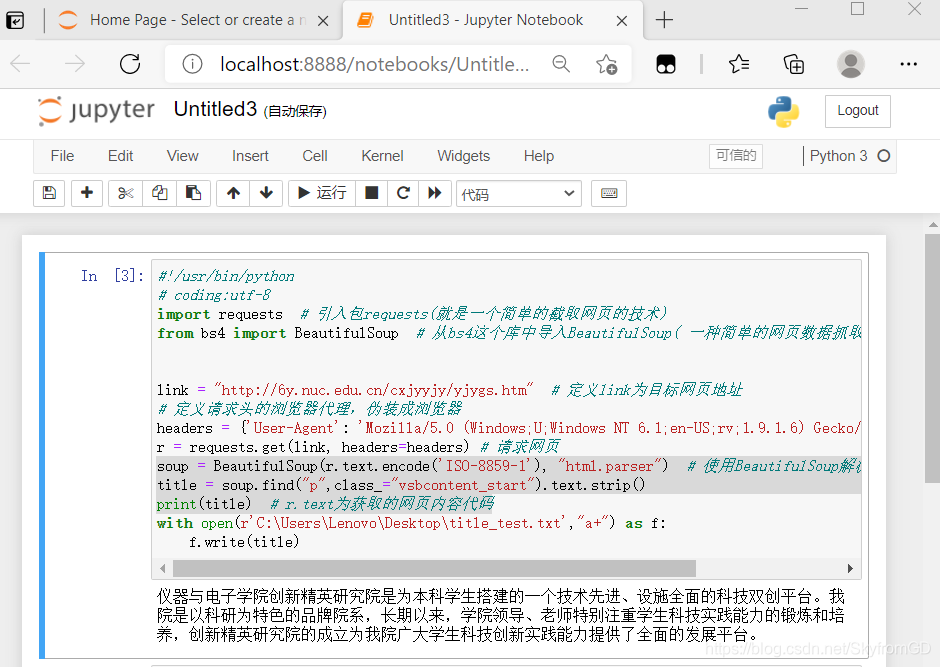Open the browser profile avatar
The height and width of the screenshot is (667, 940).
tap(850, 64)
